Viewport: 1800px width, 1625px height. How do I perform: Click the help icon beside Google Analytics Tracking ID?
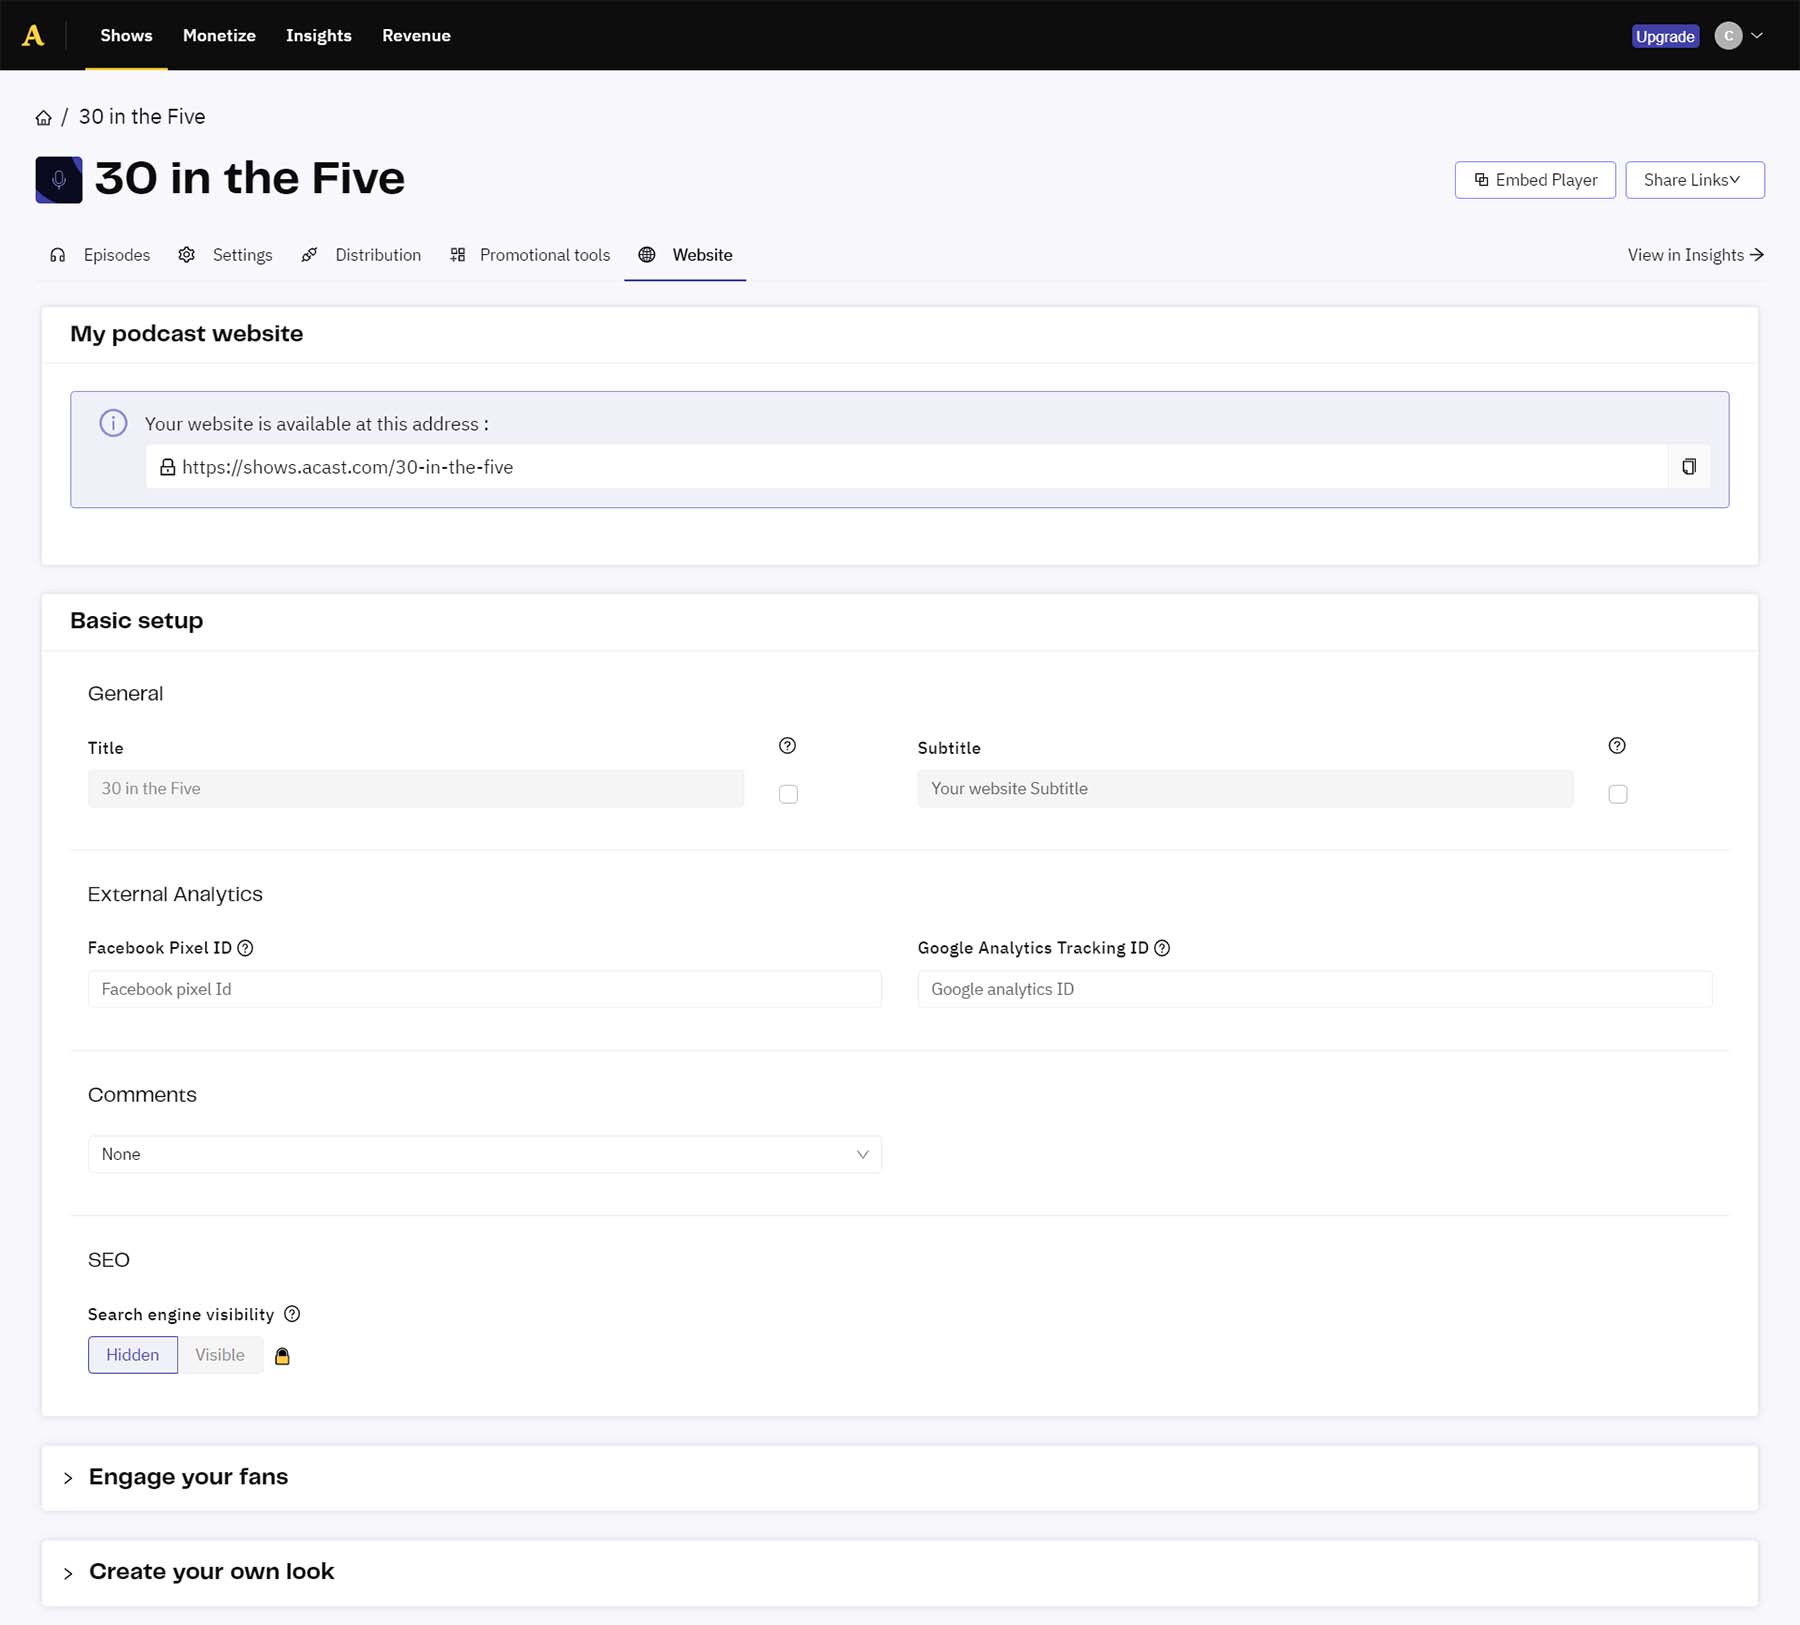(x=1163, y=948)
